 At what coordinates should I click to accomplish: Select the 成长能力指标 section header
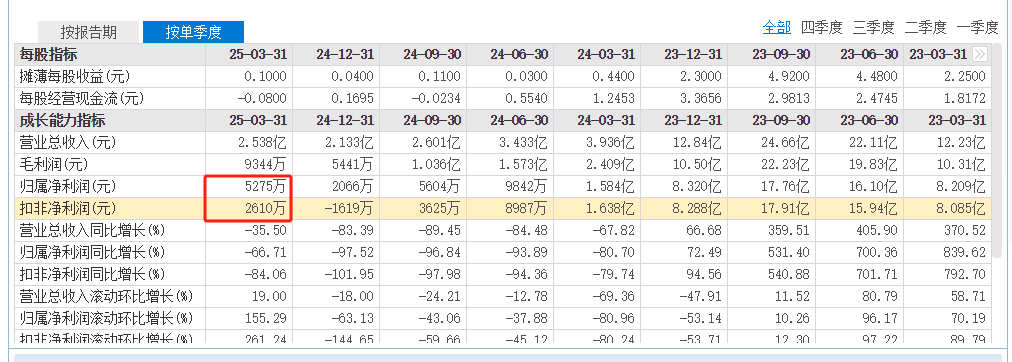tap(63, 121)
